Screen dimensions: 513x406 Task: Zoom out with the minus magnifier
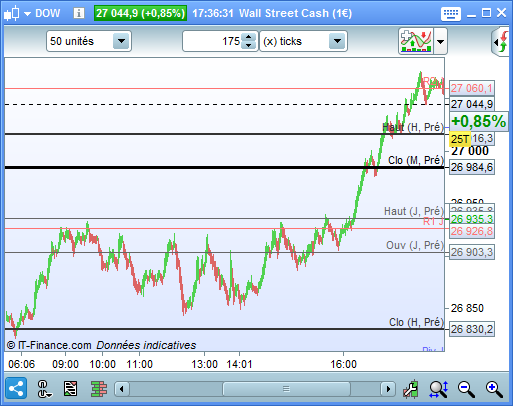click(x=466, y=389)
